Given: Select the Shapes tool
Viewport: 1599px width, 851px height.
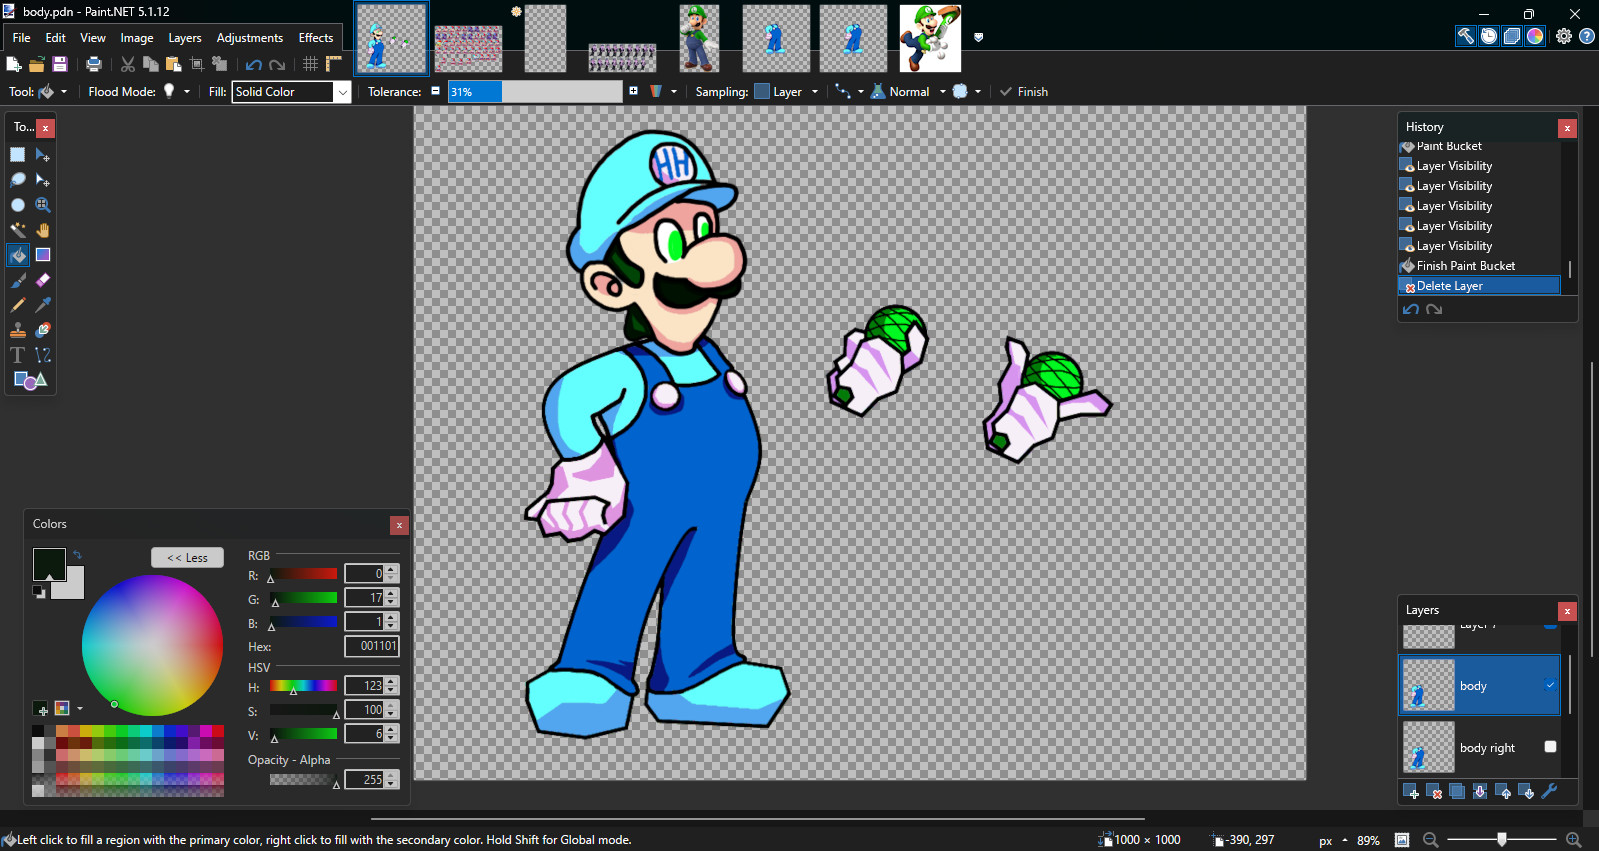Looking at the screenshot, I should pos(30,380).
